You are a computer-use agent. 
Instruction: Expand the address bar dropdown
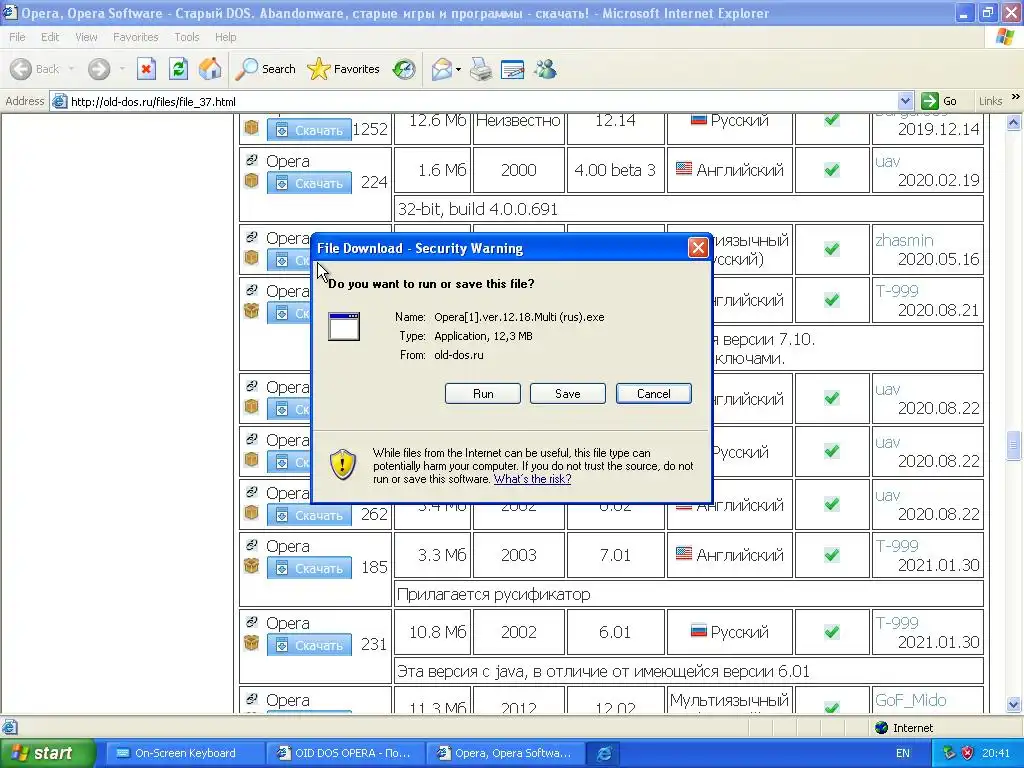click(905, 101)
